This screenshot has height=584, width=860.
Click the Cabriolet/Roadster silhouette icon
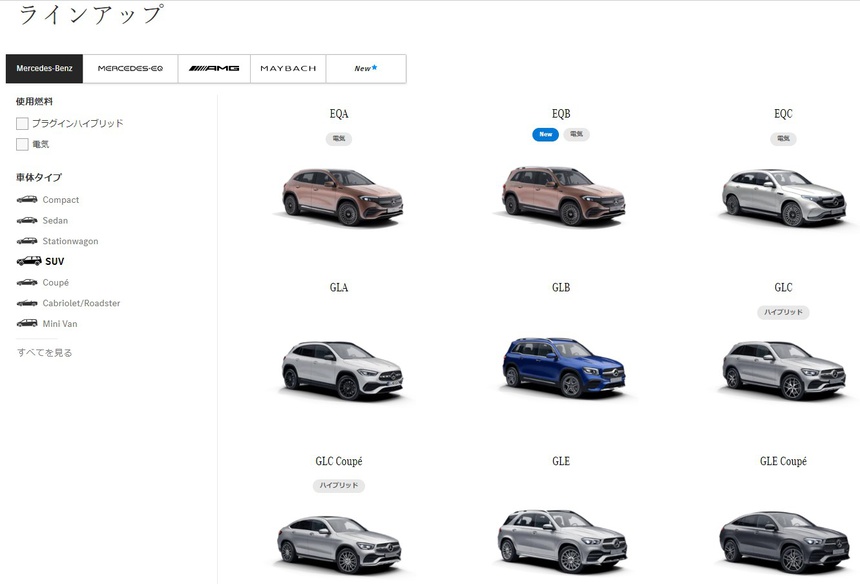27,303
